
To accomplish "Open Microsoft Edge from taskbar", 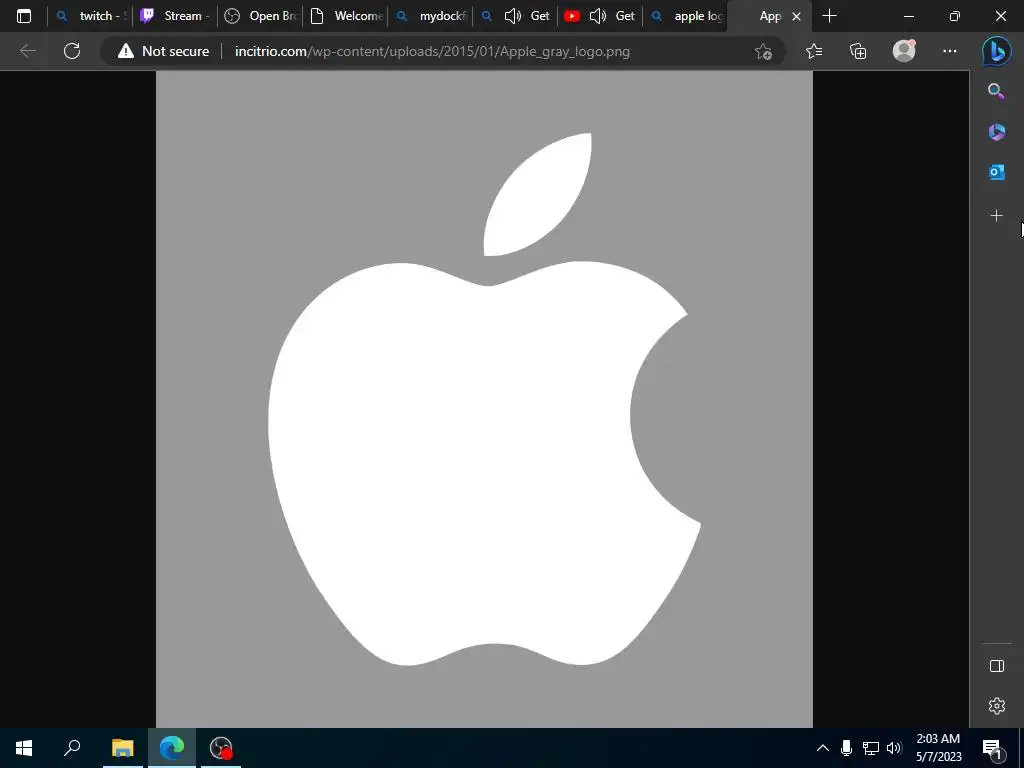I will 172,748.
